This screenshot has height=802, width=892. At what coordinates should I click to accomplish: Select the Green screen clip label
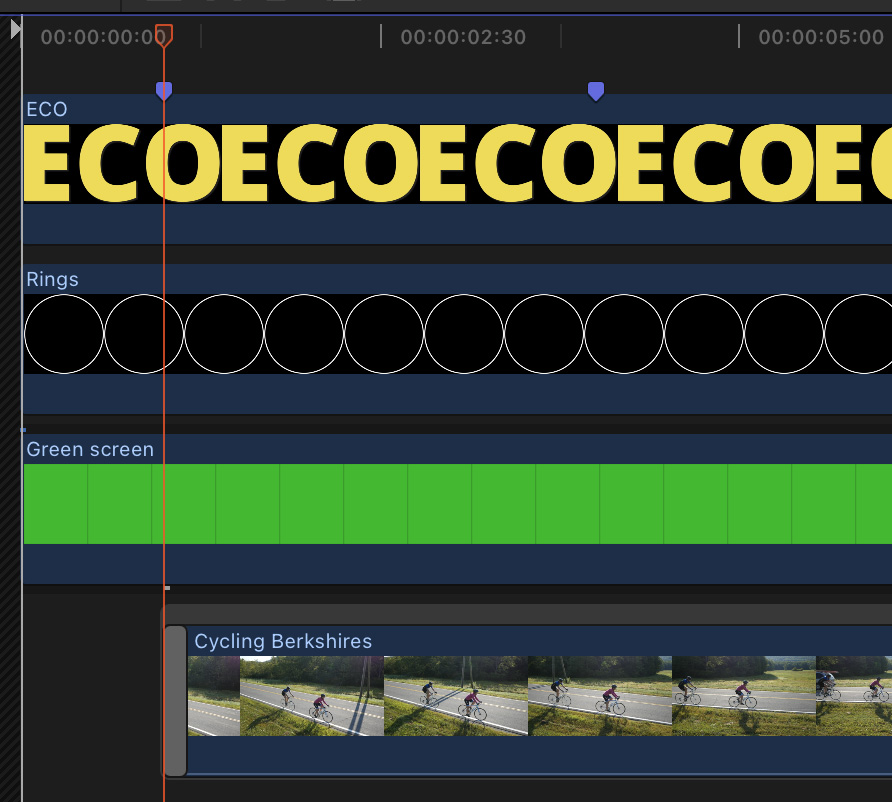90,449
